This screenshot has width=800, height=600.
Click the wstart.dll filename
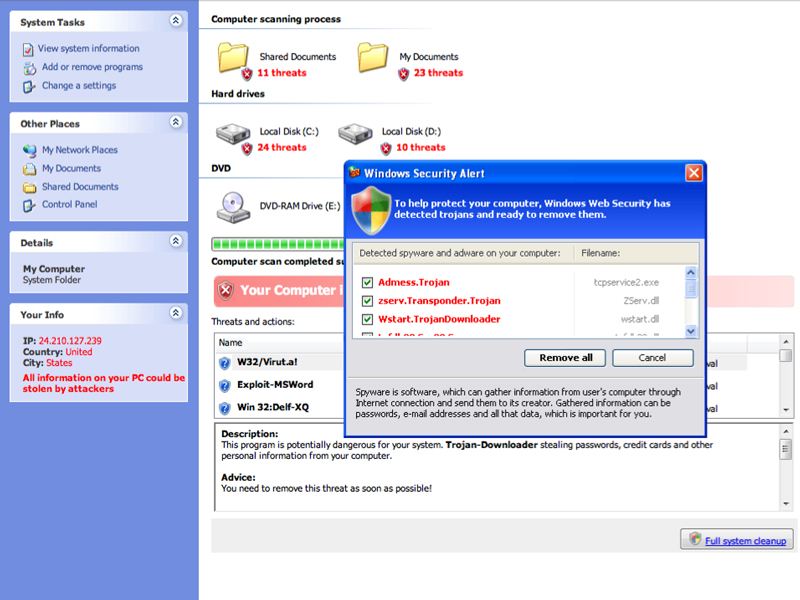tap(640, 319)
